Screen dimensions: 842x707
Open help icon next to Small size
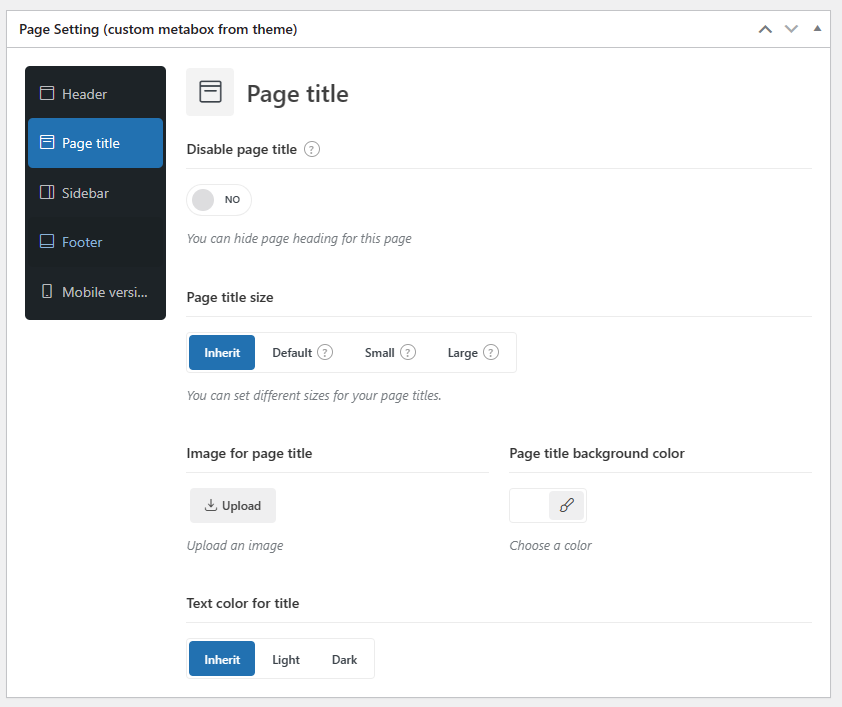point(408,352)
